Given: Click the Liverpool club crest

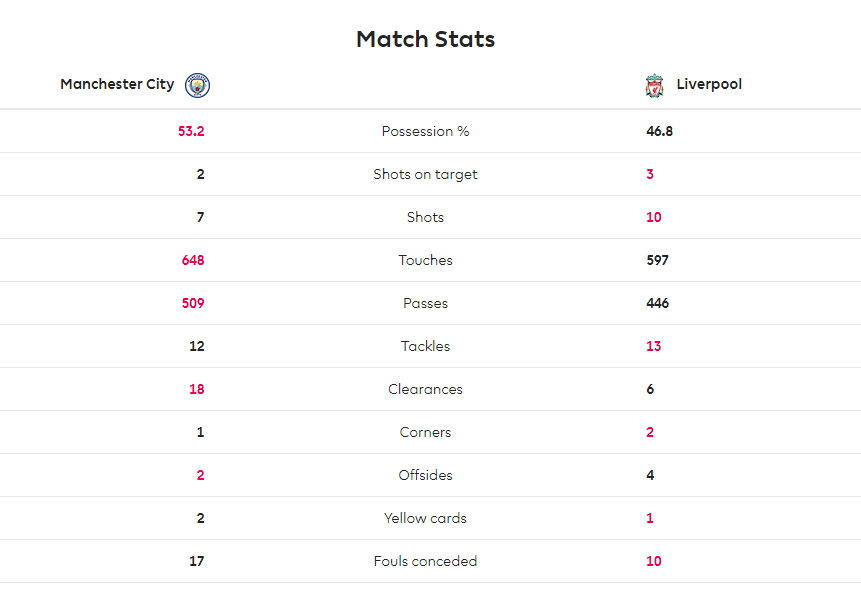Looking at the screenshot, I should (654, 86).
